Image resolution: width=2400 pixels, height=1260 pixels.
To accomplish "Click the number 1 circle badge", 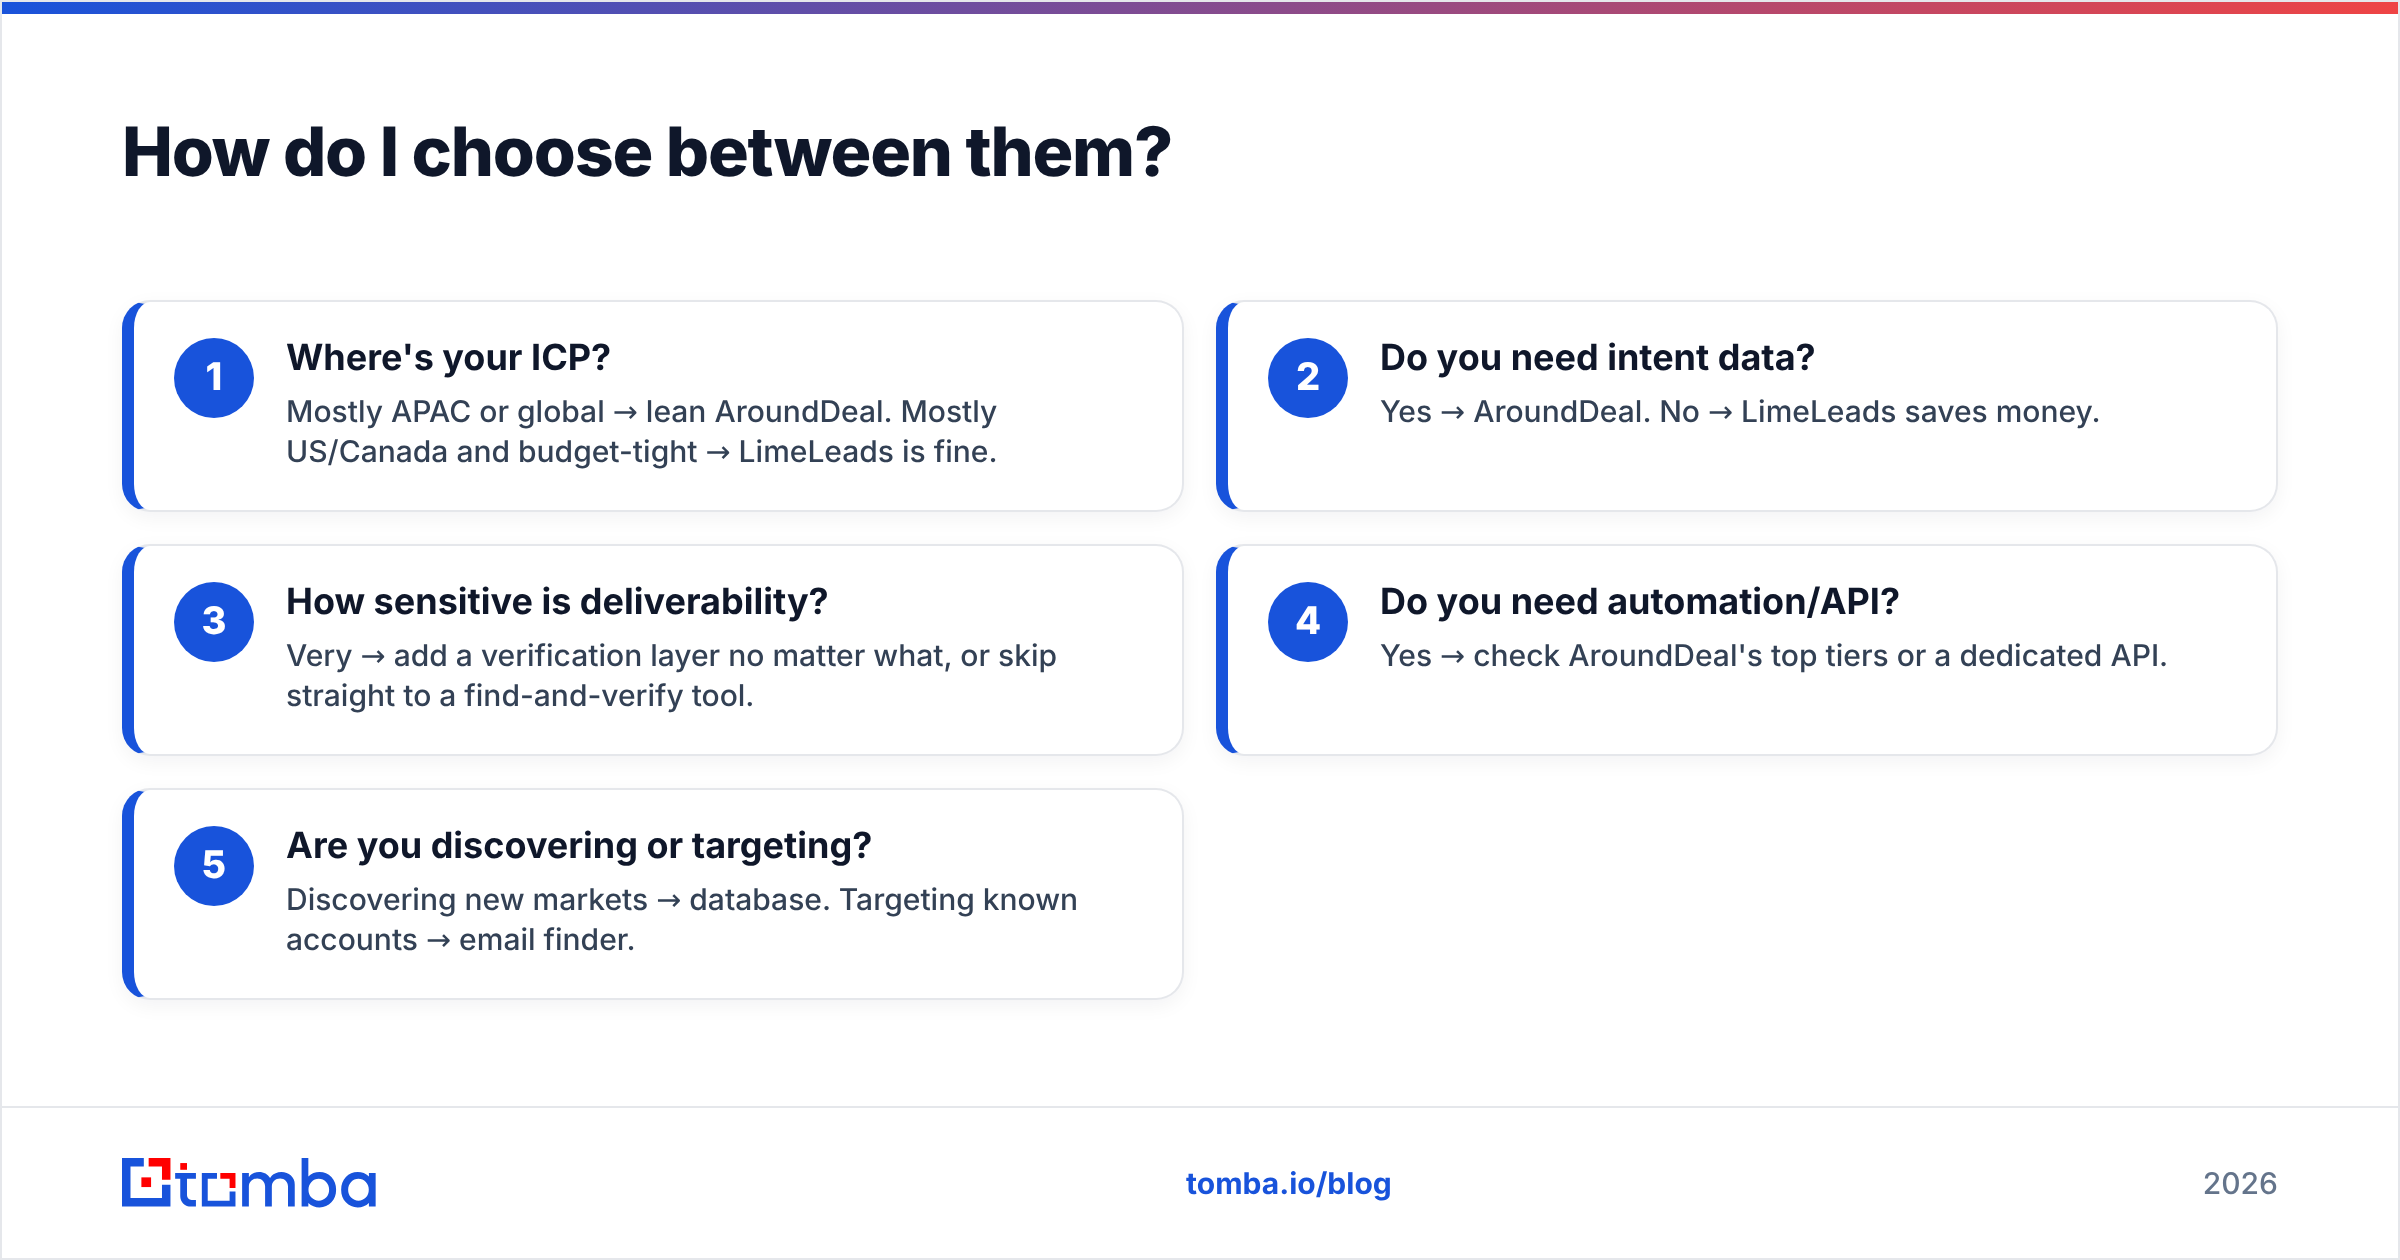I will tap(214, 378).
